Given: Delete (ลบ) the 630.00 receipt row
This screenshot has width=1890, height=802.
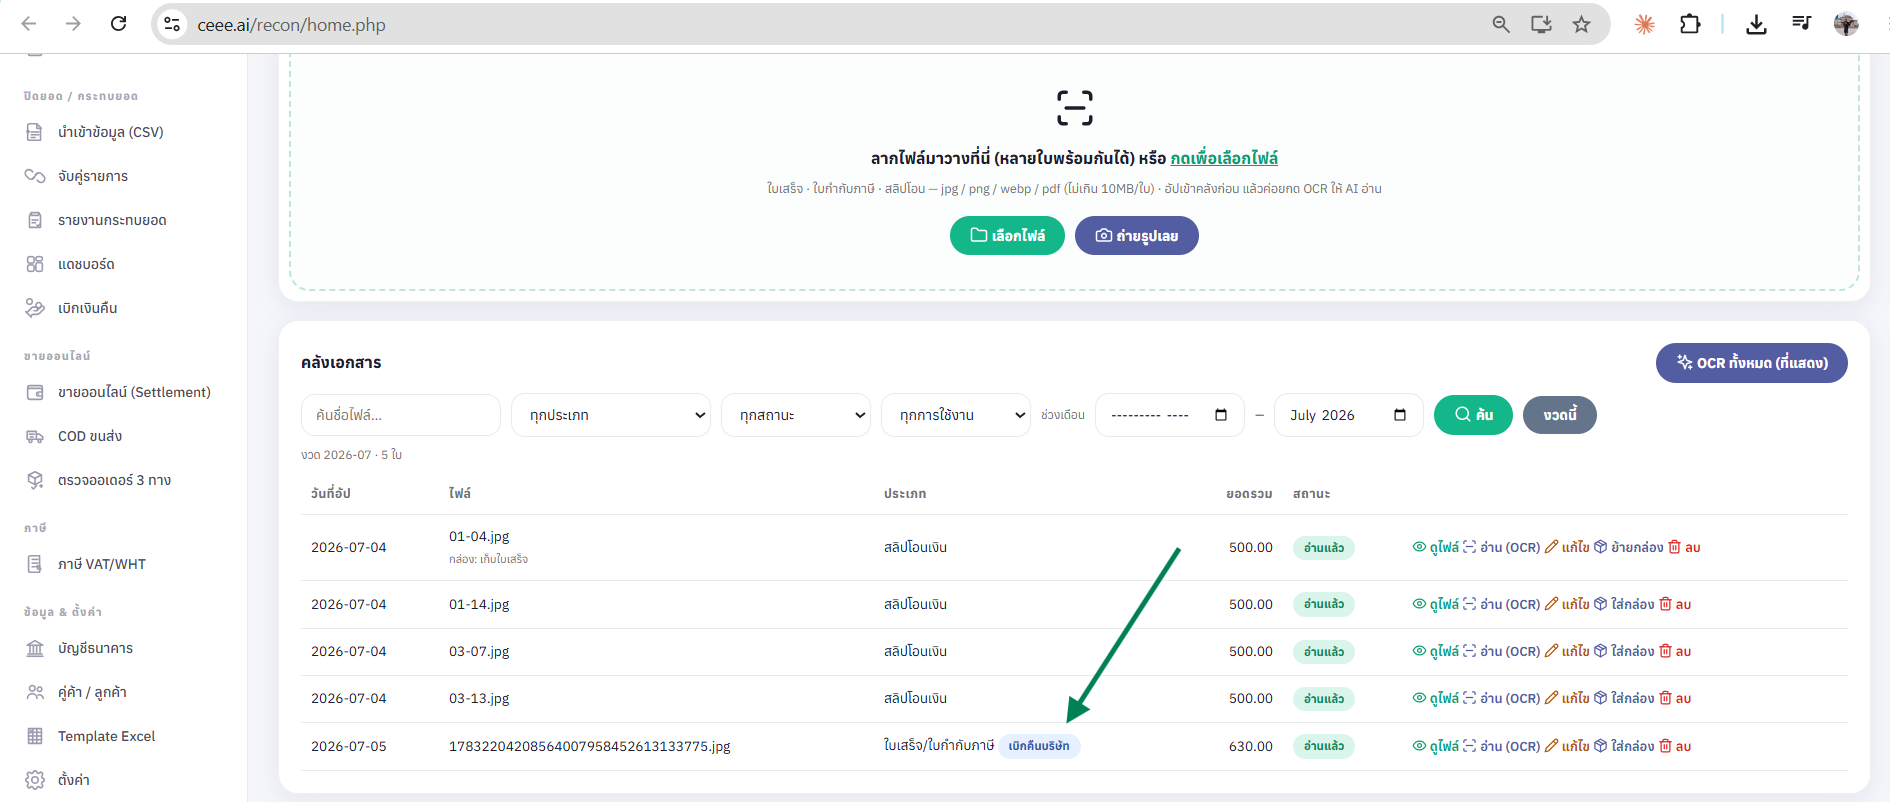Looking at the screenshot, I should tap(1675, 746).
